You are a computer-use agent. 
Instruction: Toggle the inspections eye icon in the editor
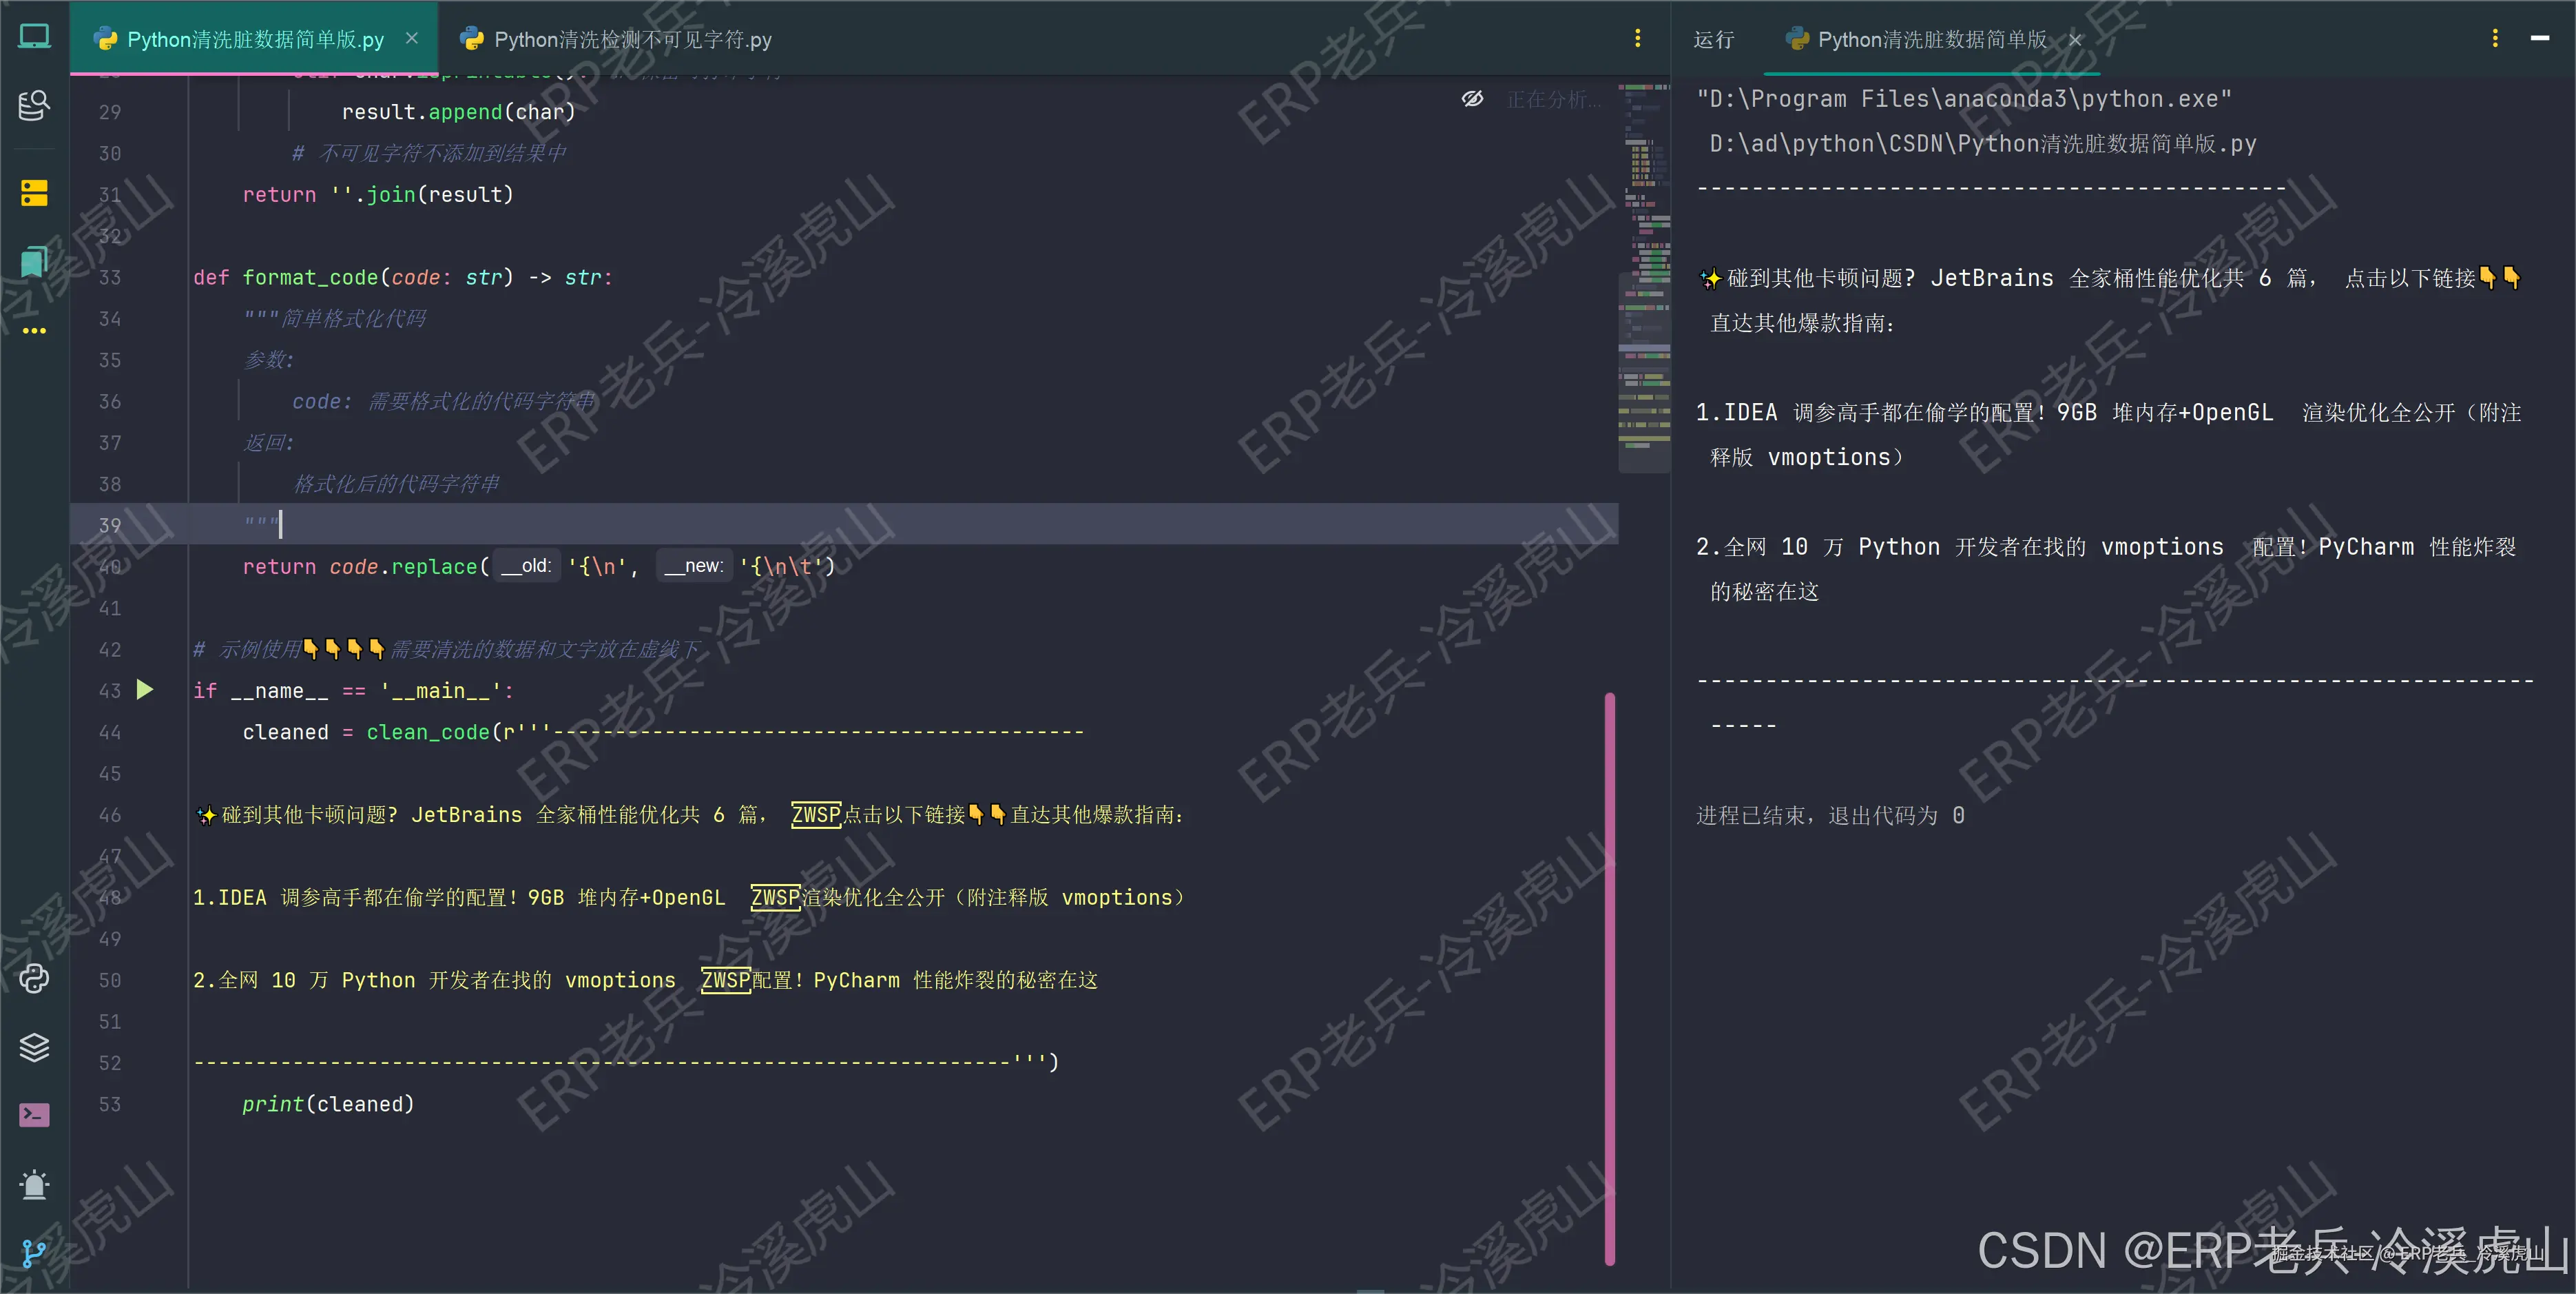point(1472,99)
